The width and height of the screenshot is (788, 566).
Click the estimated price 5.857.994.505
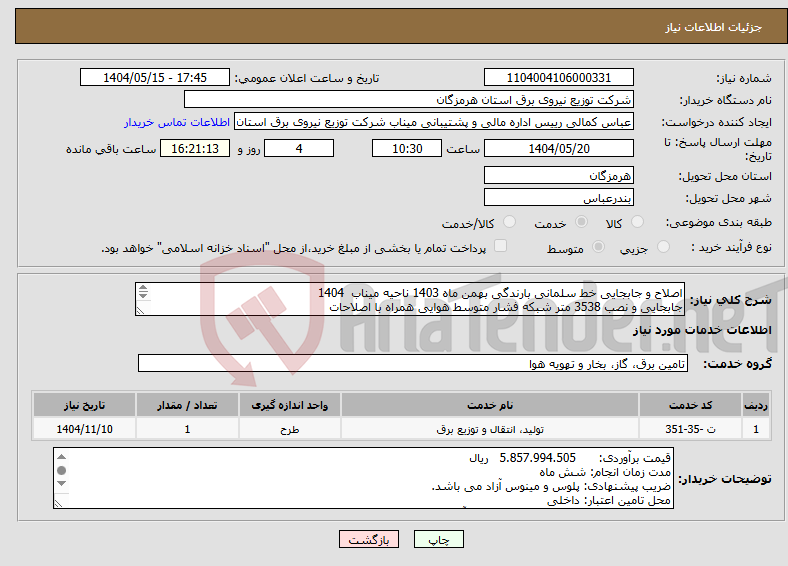[x=537, y=458]
